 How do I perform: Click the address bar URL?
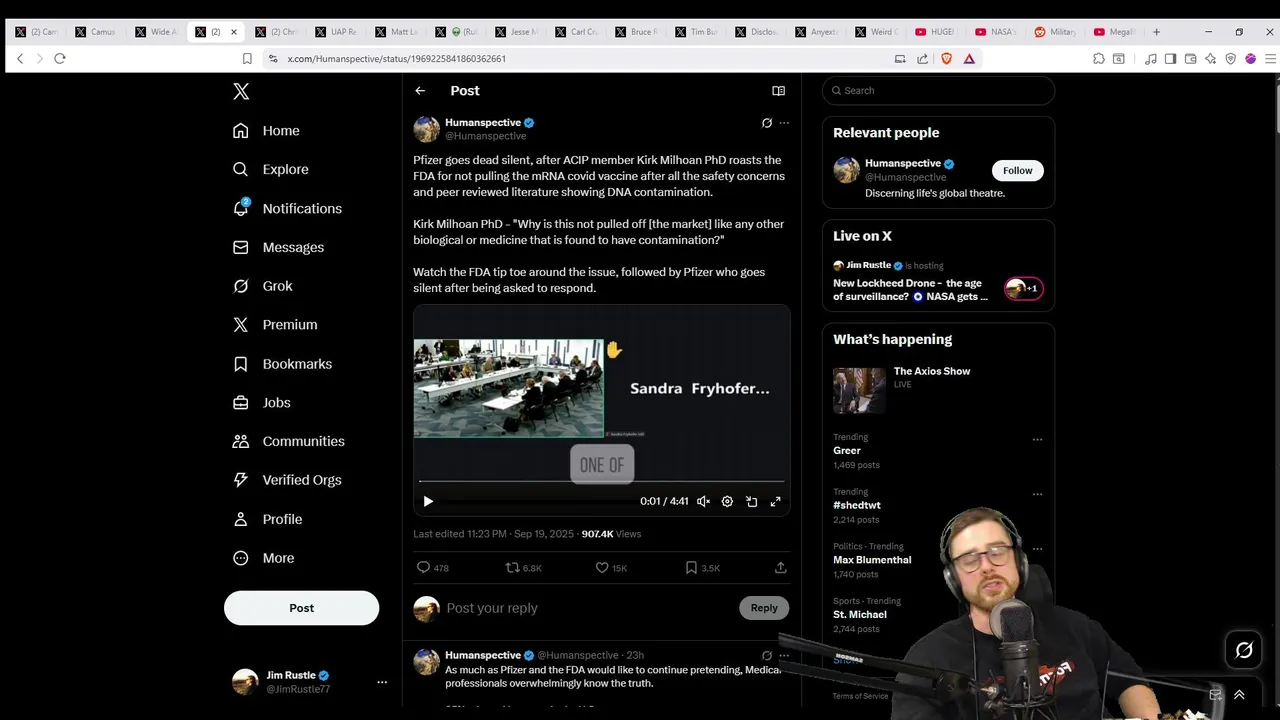tap(397, 59)
